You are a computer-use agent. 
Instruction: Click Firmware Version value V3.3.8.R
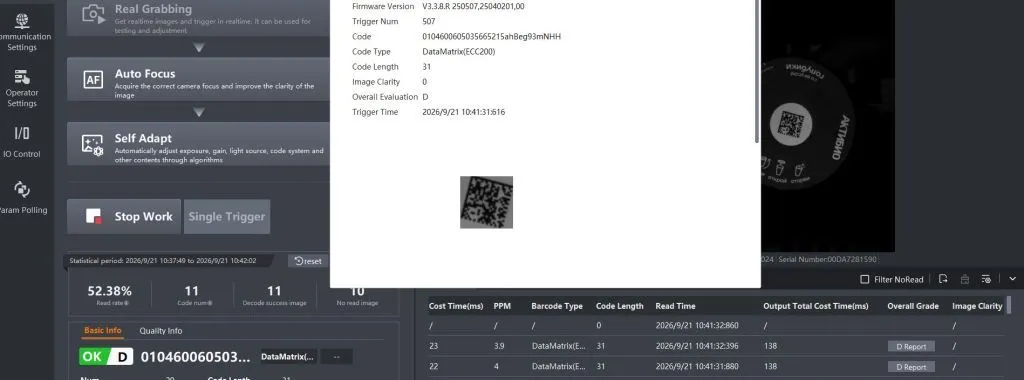[x=473, y=7]
